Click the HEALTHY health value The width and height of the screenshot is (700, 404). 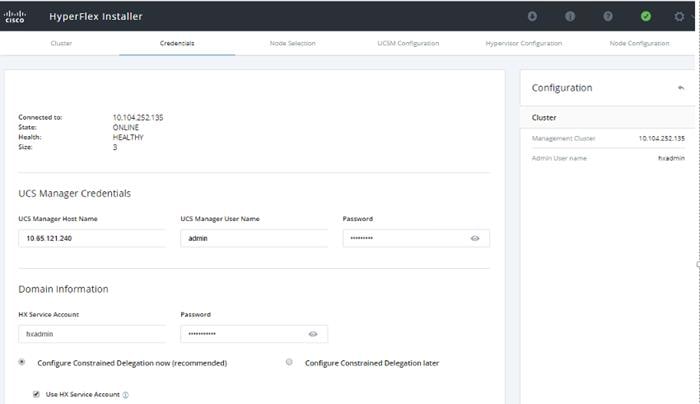coord(128,137)
